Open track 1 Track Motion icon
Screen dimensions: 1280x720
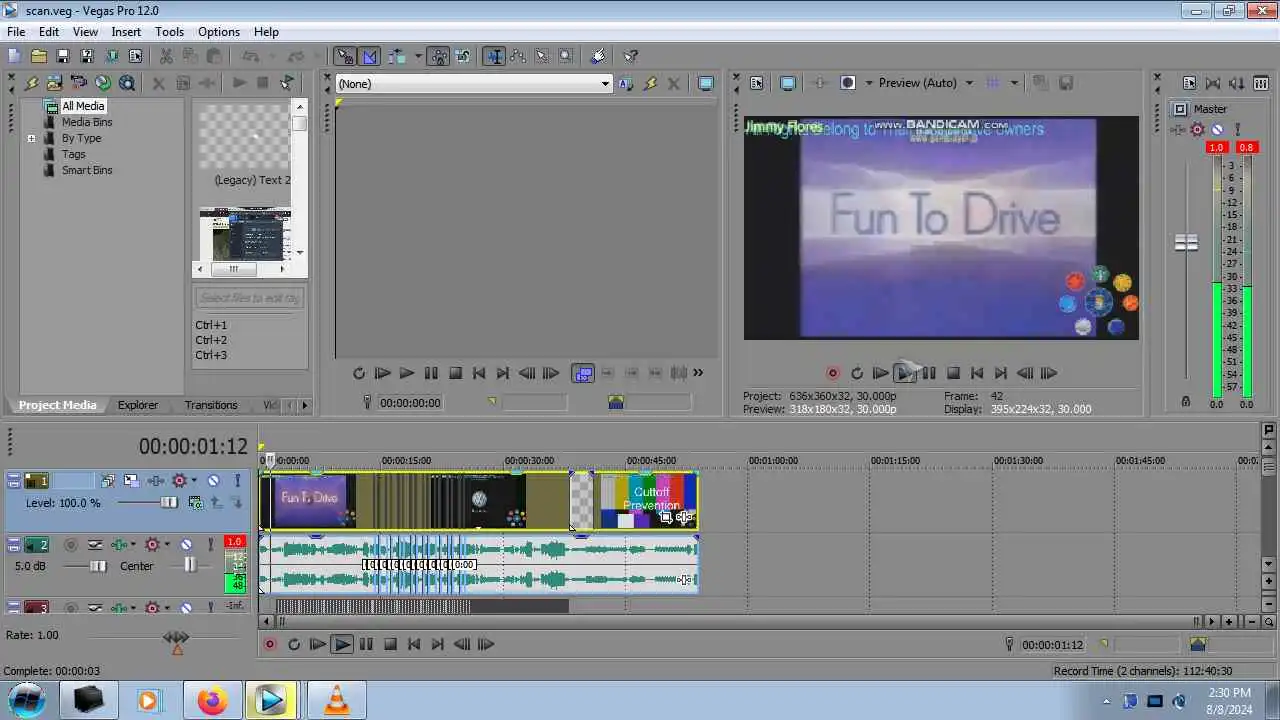point(131,481)
